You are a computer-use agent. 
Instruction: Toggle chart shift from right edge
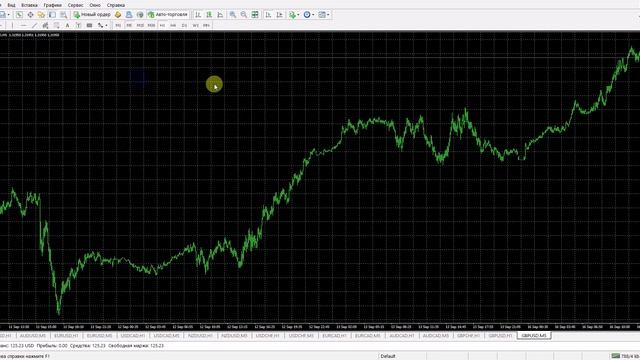point(280,15)
